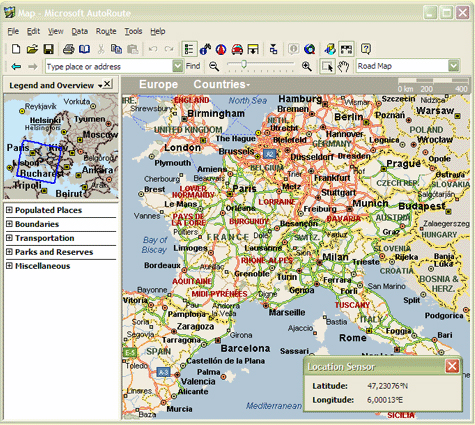Click Munich on the main map

(x=370, y=203)
